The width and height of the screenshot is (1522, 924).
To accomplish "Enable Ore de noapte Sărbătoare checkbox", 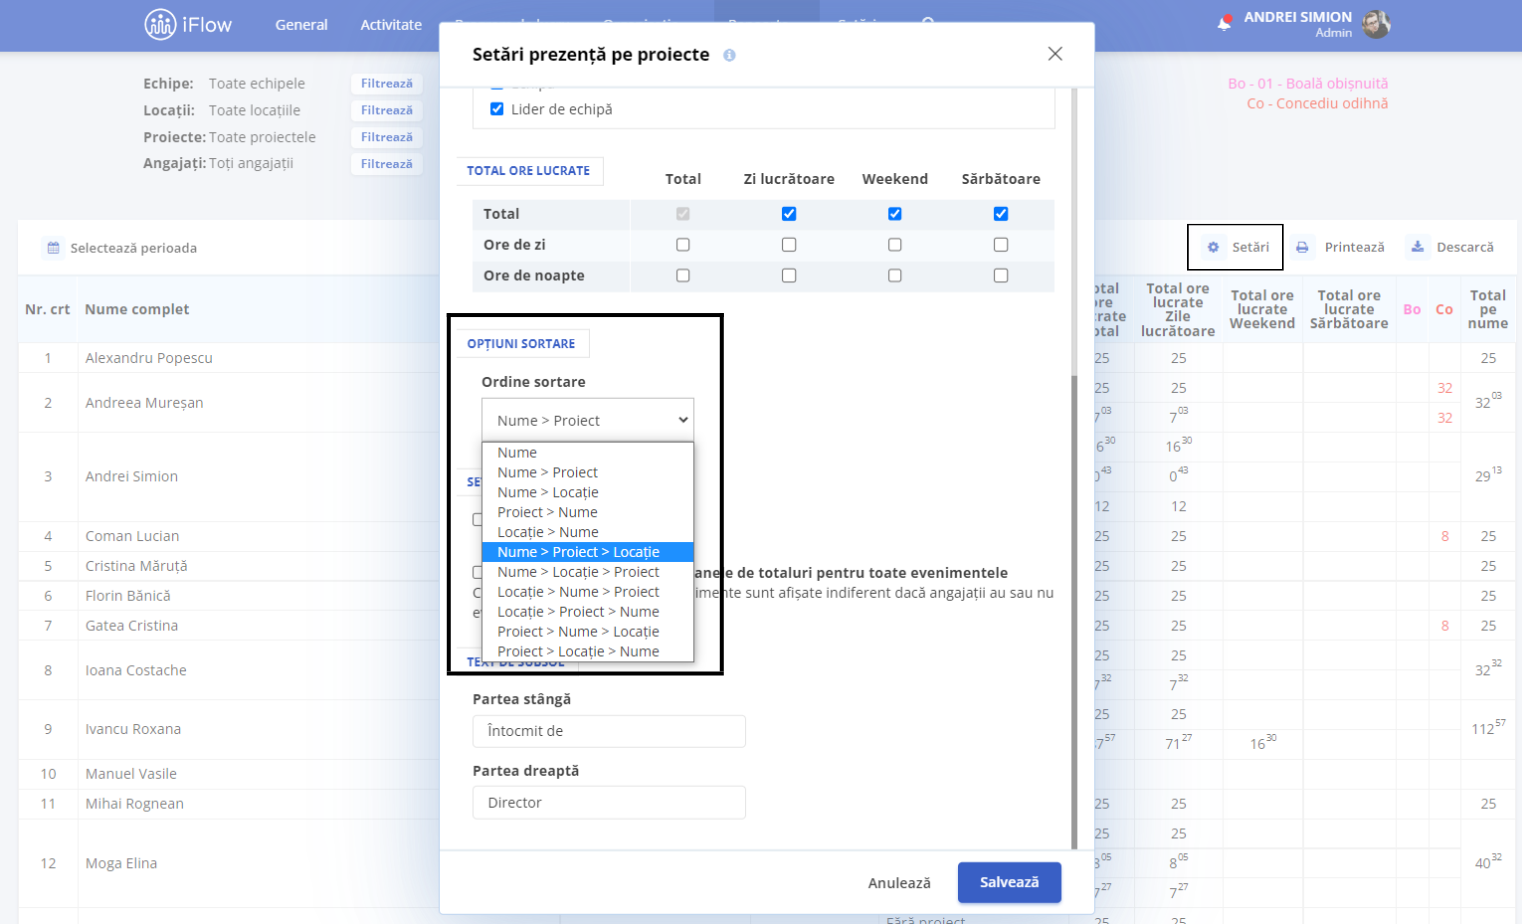I will pos(1001,275).
